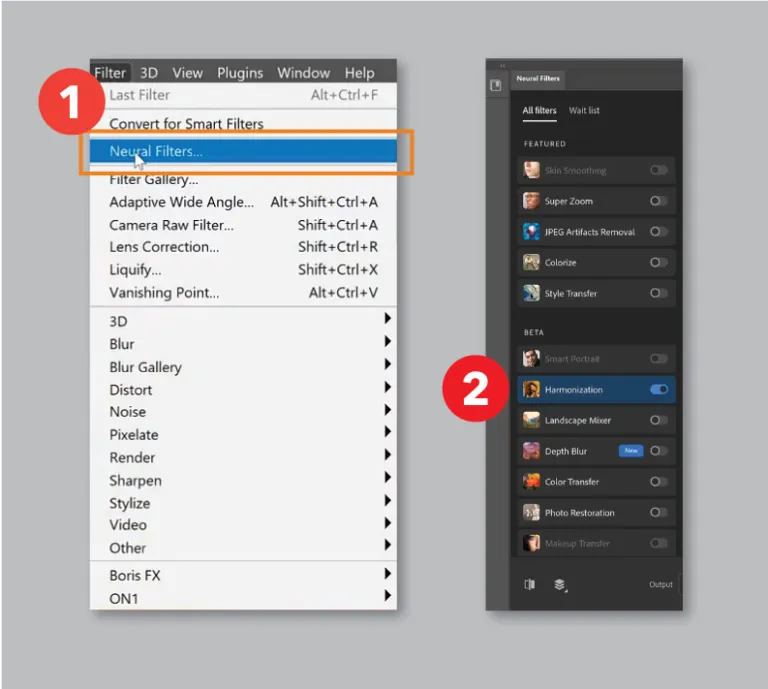Open the Boris FX submenu
Image resolution: width=768 pixels, height=689 pixels.
[x=243, y=575]
